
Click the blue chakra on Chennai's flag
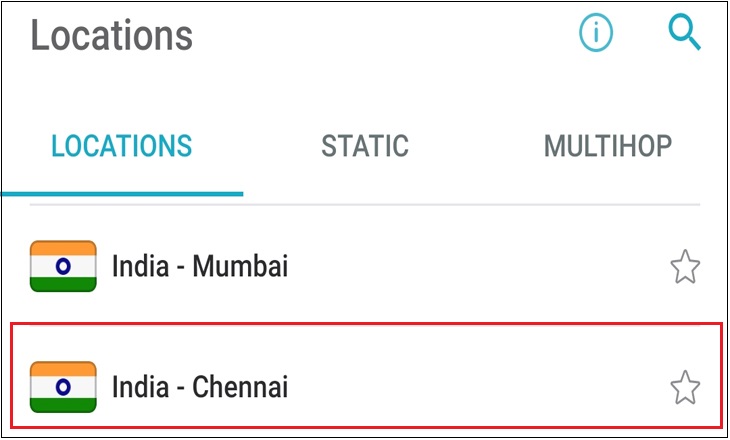click(x=63, y=387)
